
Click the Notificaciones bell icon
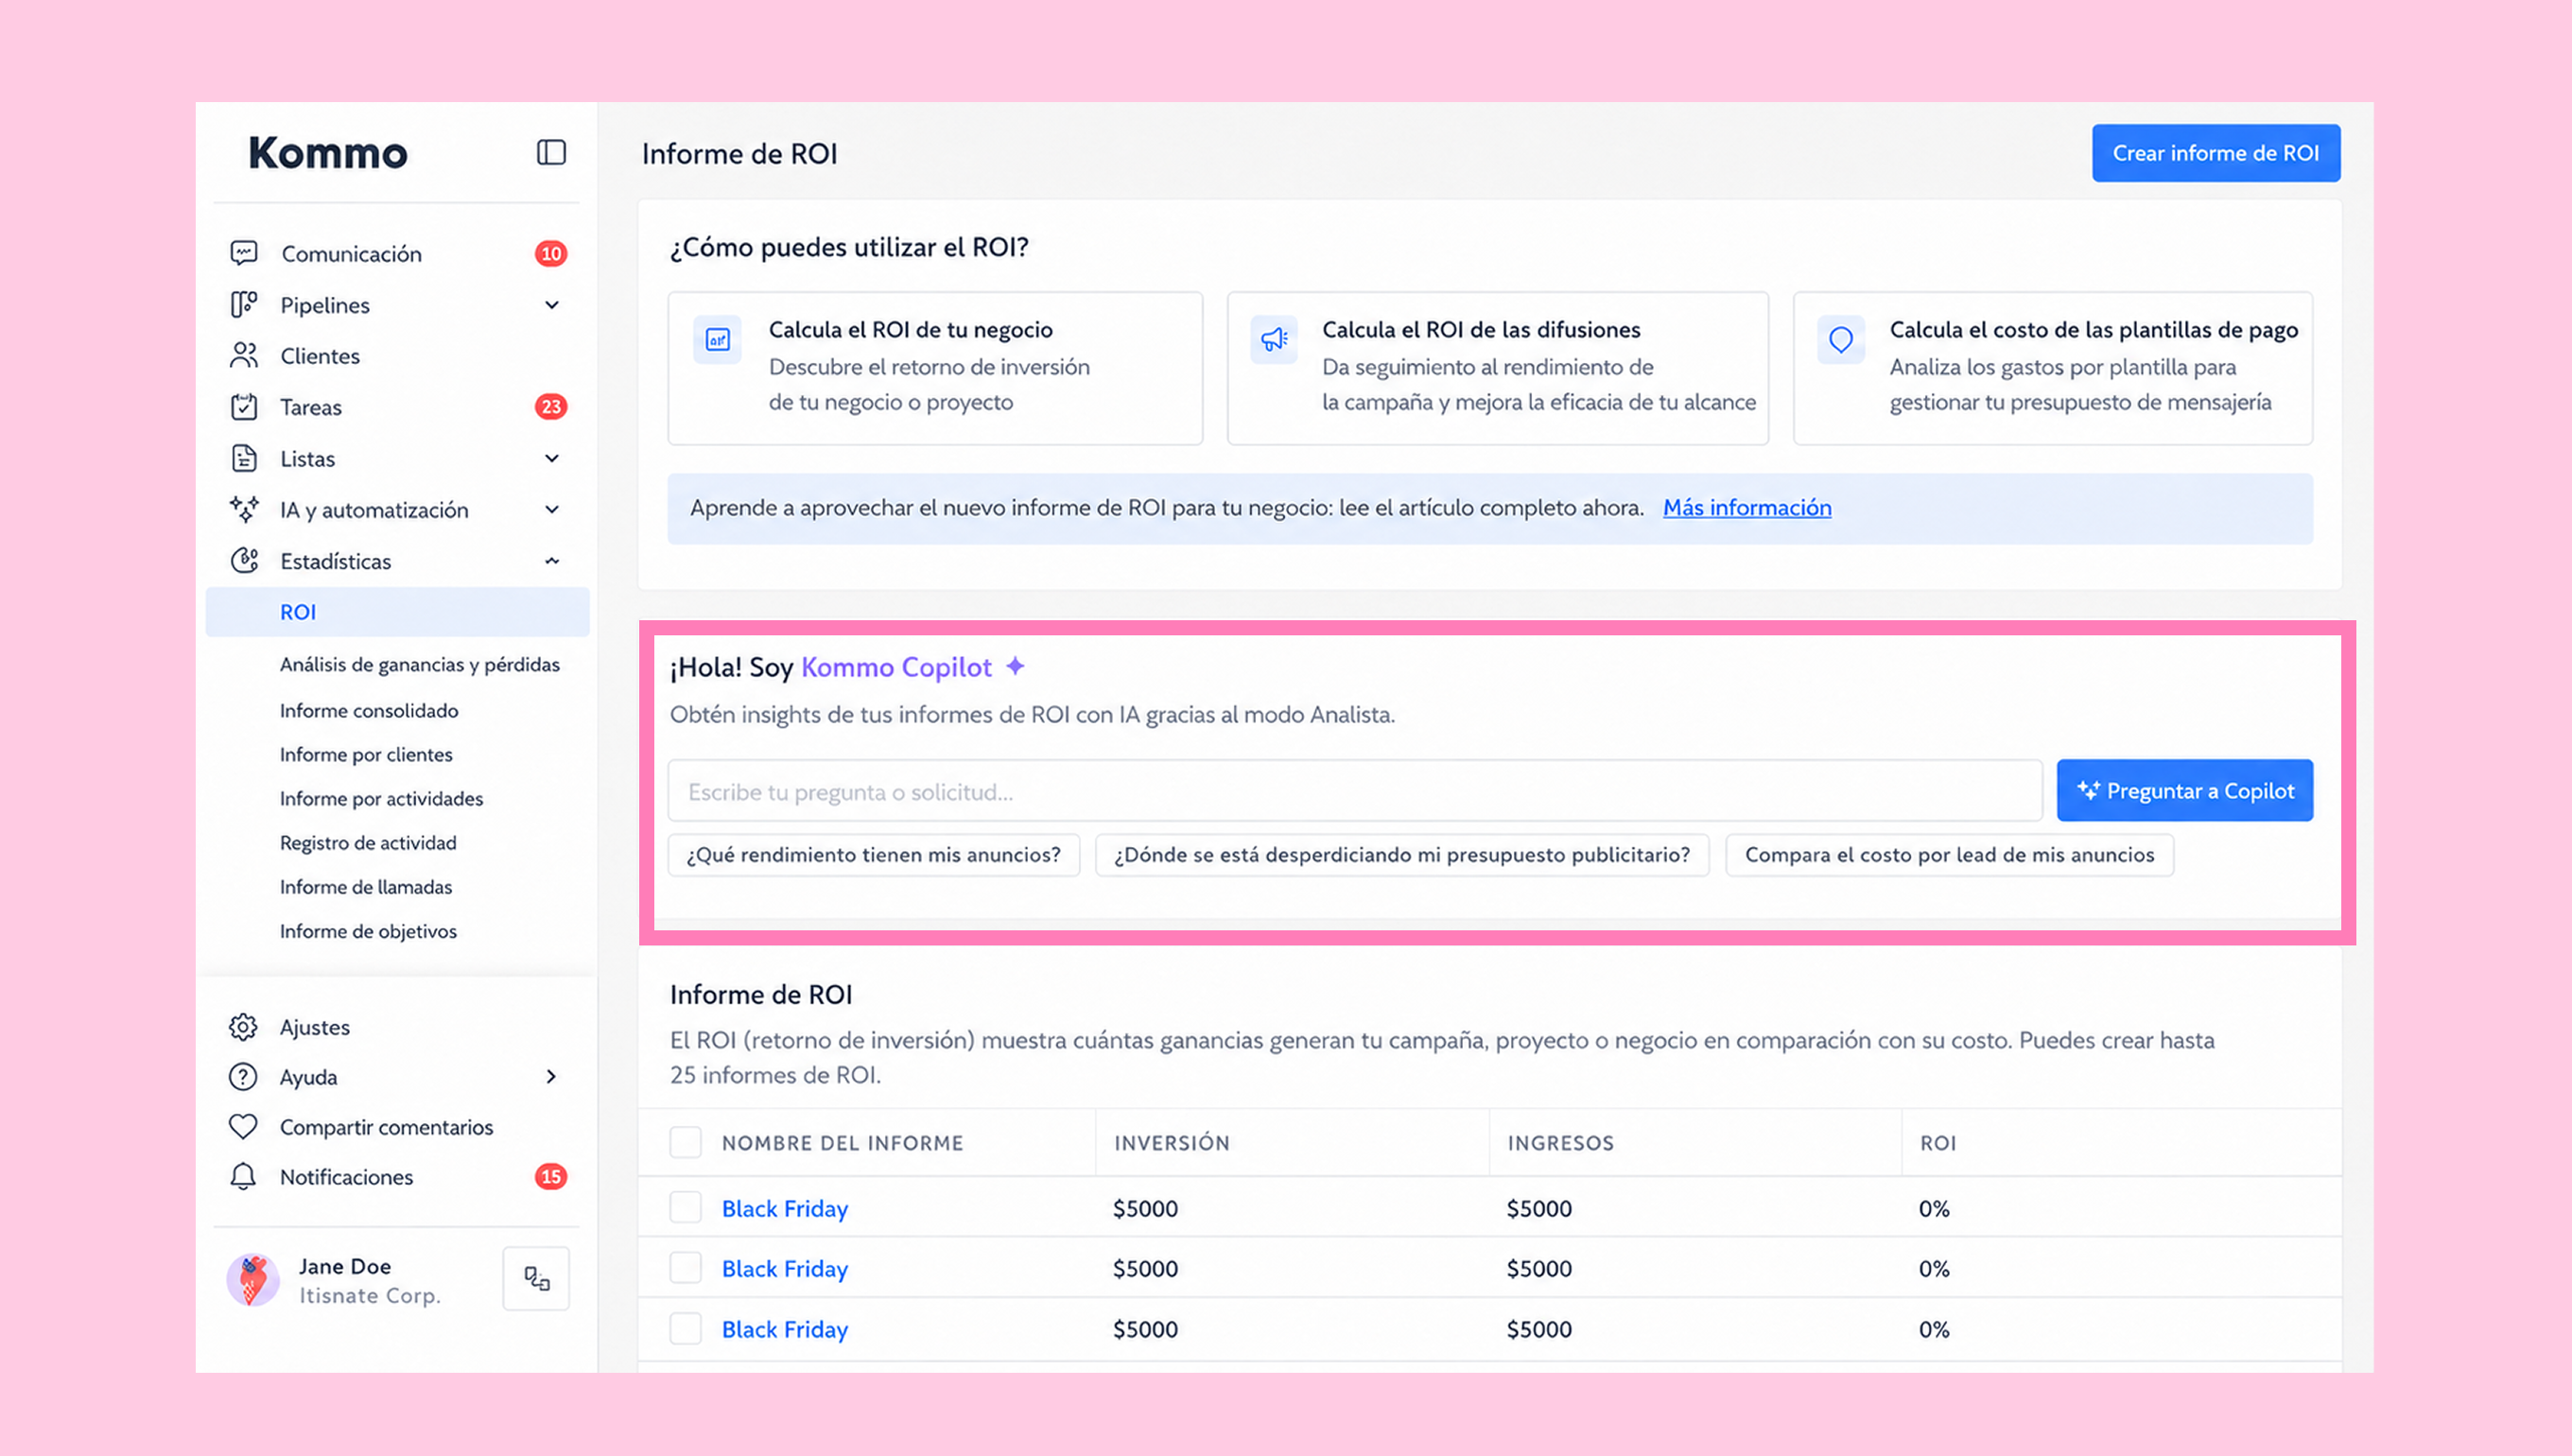[x=243, y=1176]
